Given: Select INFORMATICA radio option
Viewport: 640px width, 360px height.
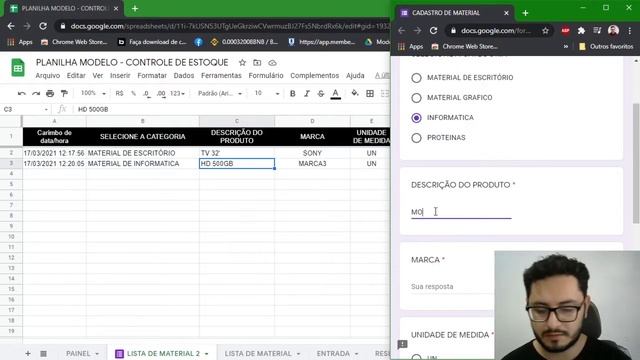Looking at the screenshot, I should (416, 118).
